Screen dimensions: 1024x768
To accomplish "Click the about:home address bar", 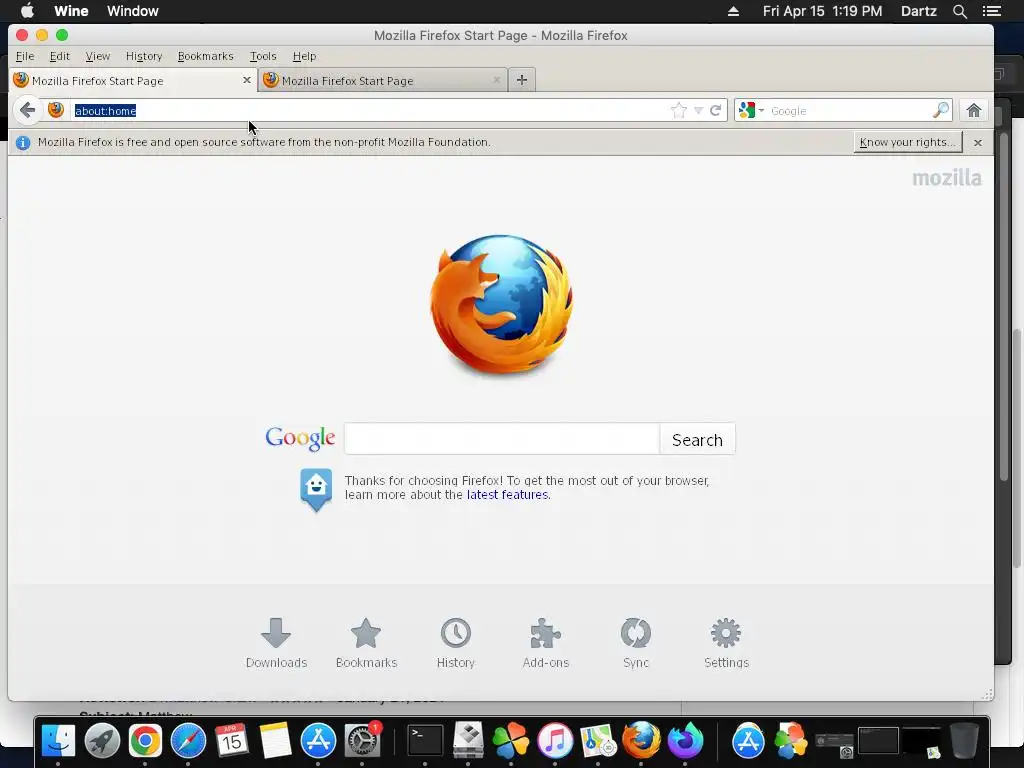I will [369, 110].
